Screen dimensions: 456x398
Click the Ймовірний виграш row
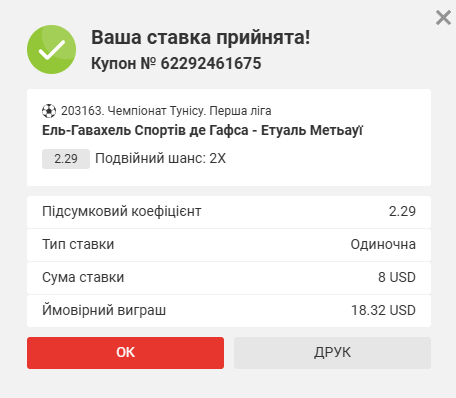[229, 311]
